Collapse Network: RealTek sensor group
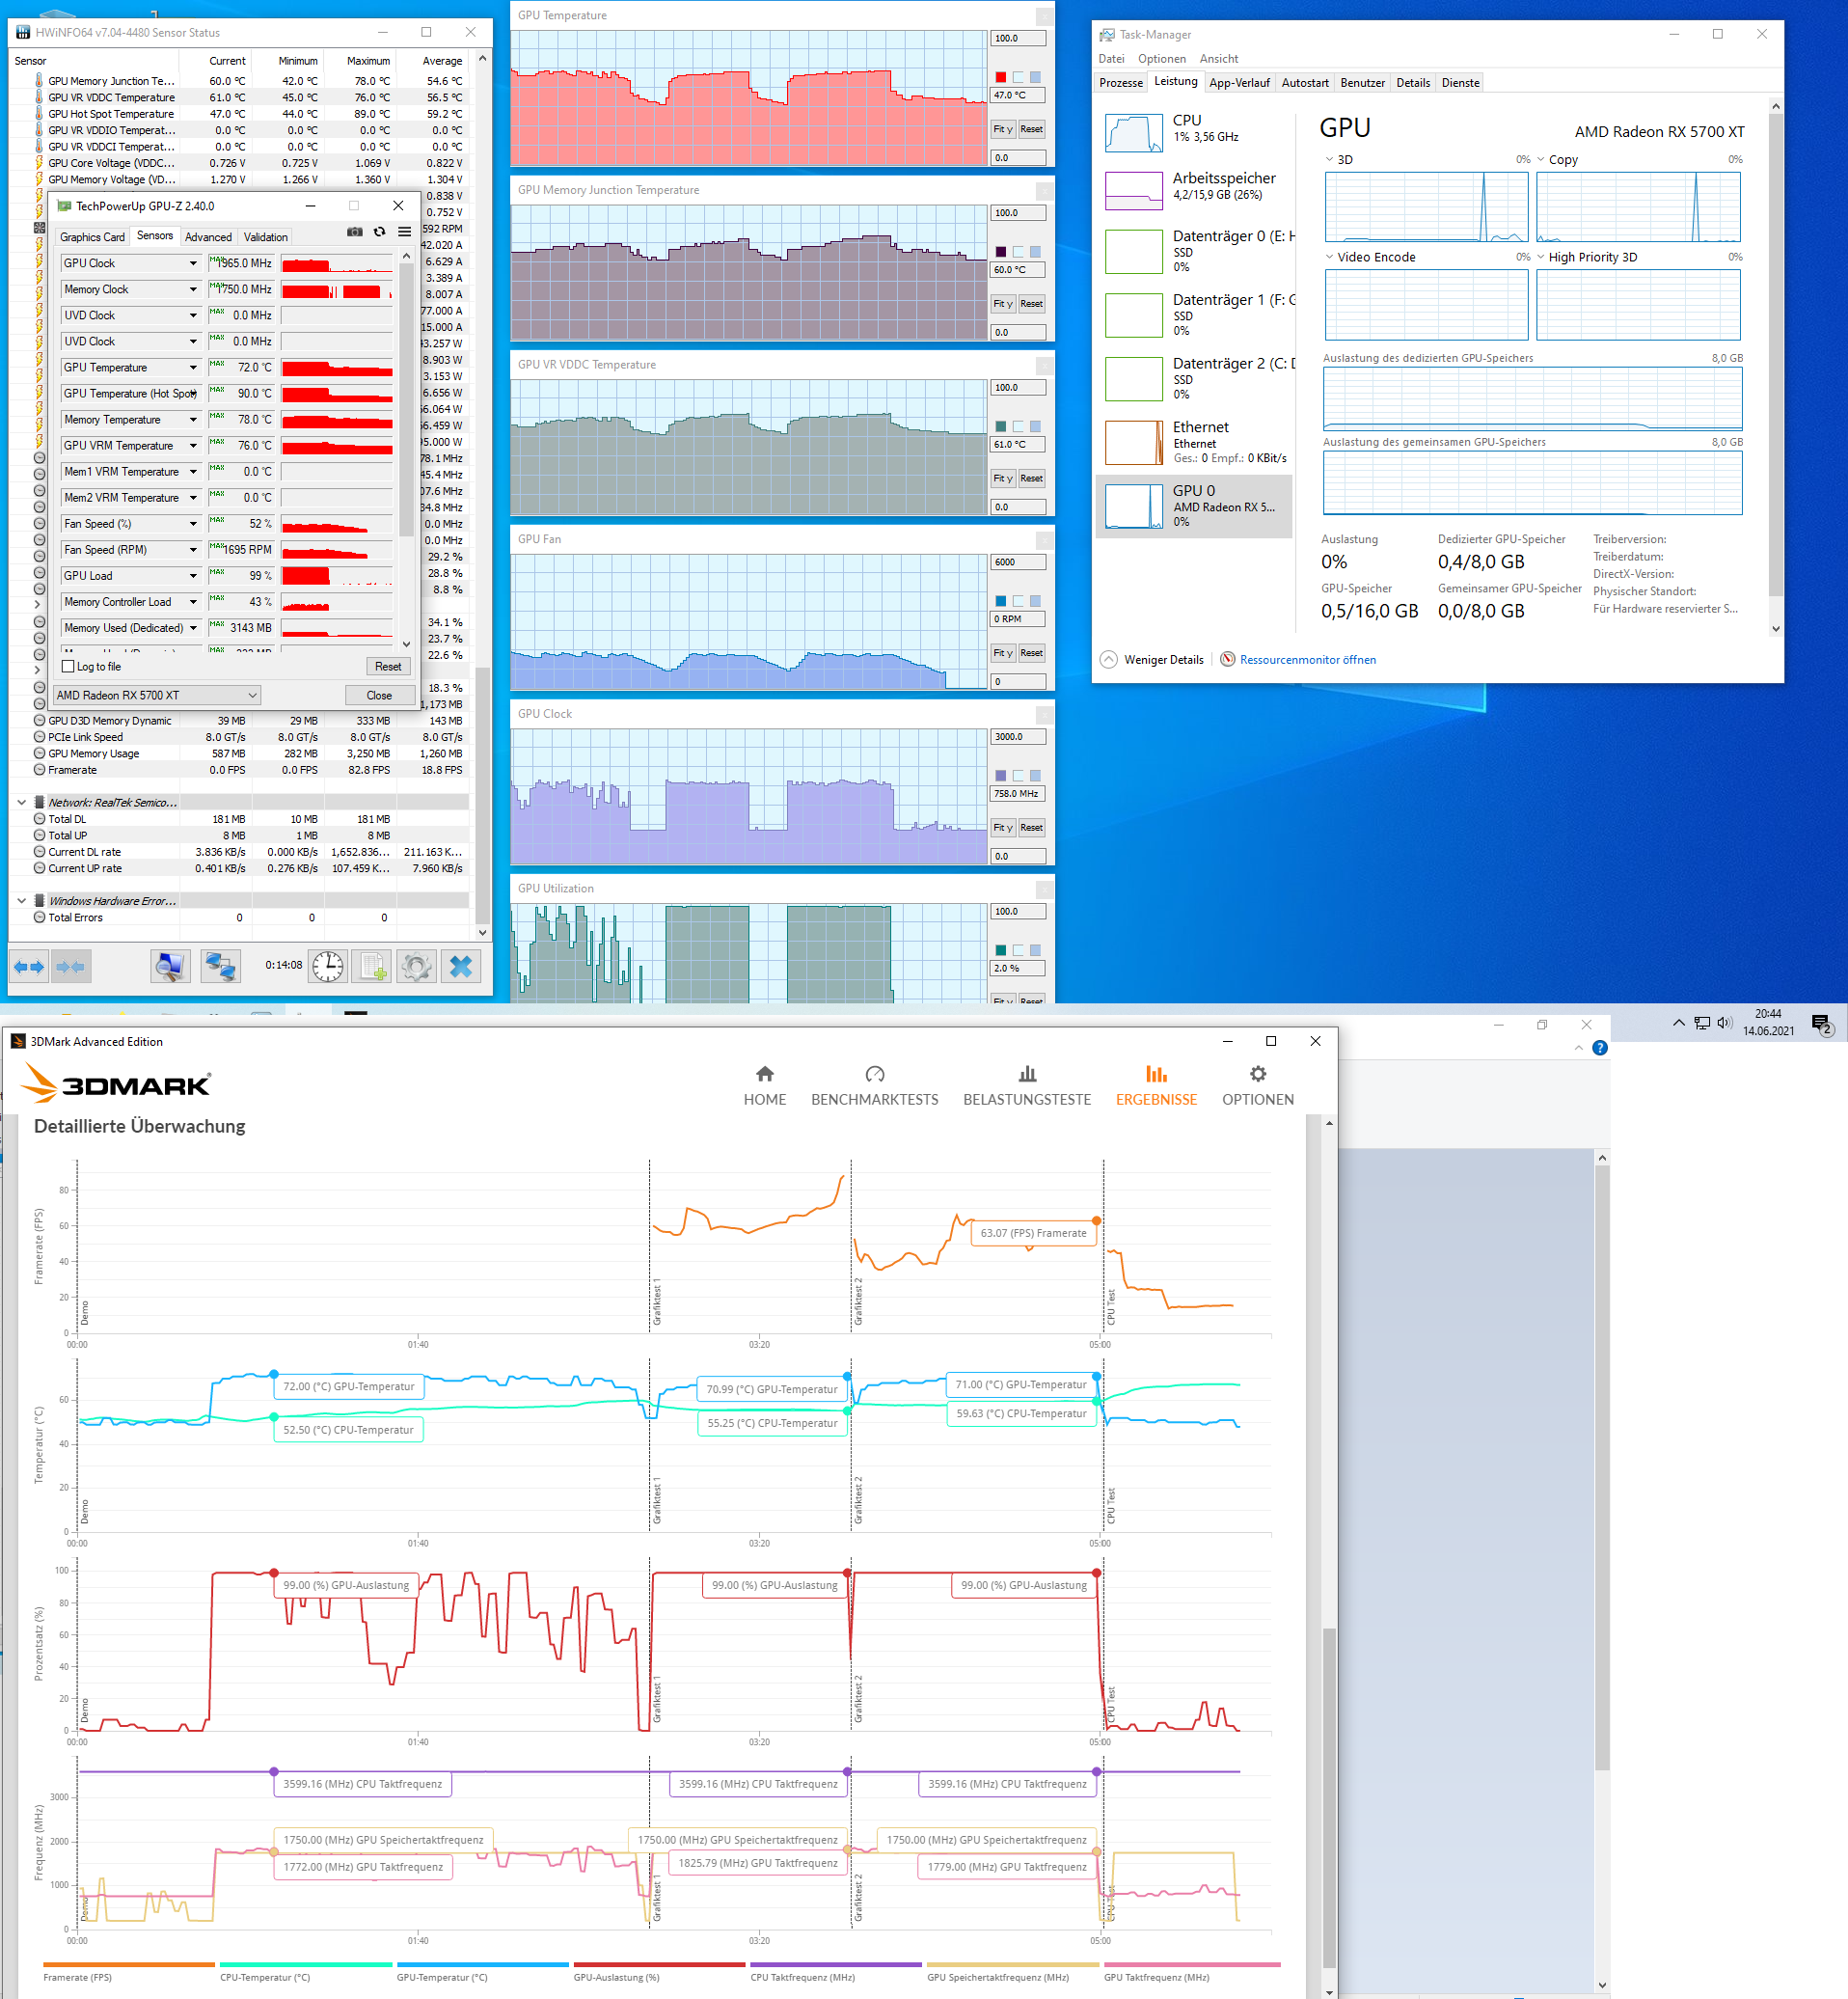 22,802
